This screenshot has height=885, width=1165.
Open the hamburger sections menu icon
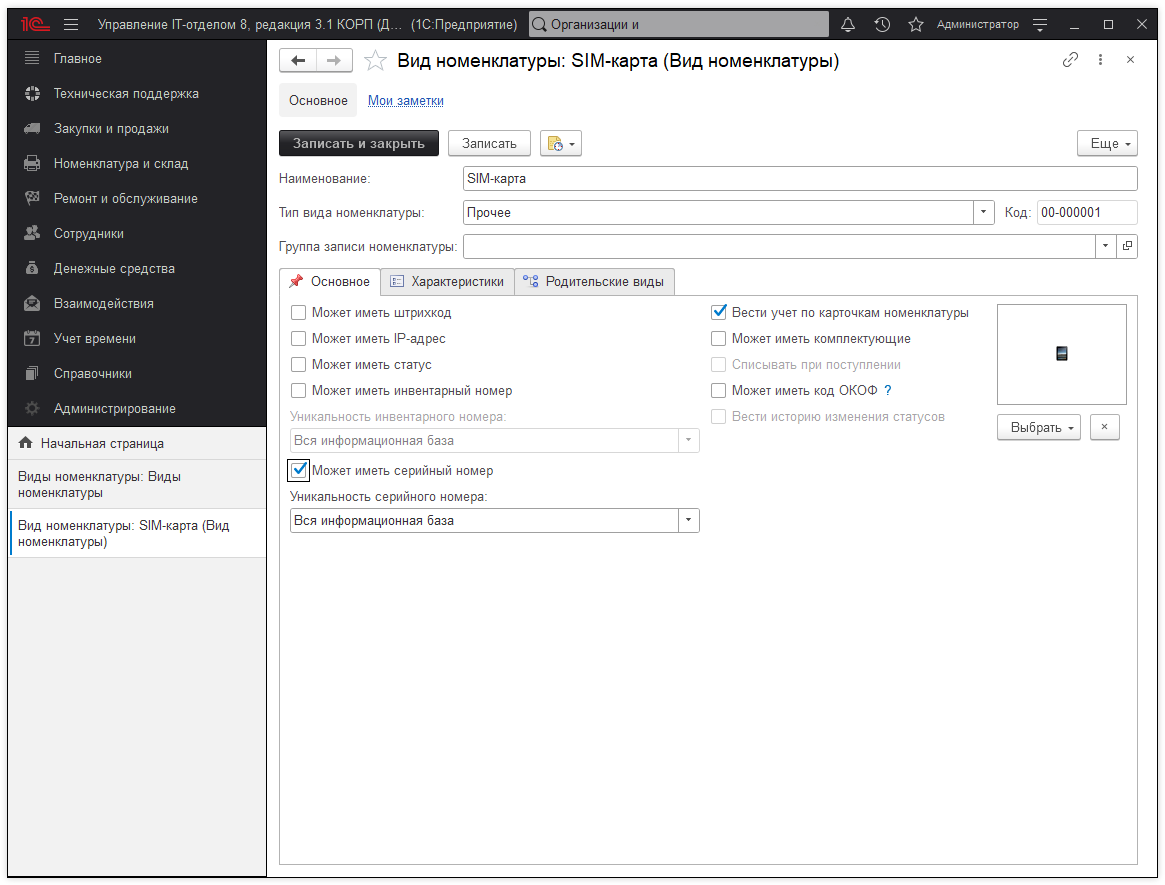point(70,24)
